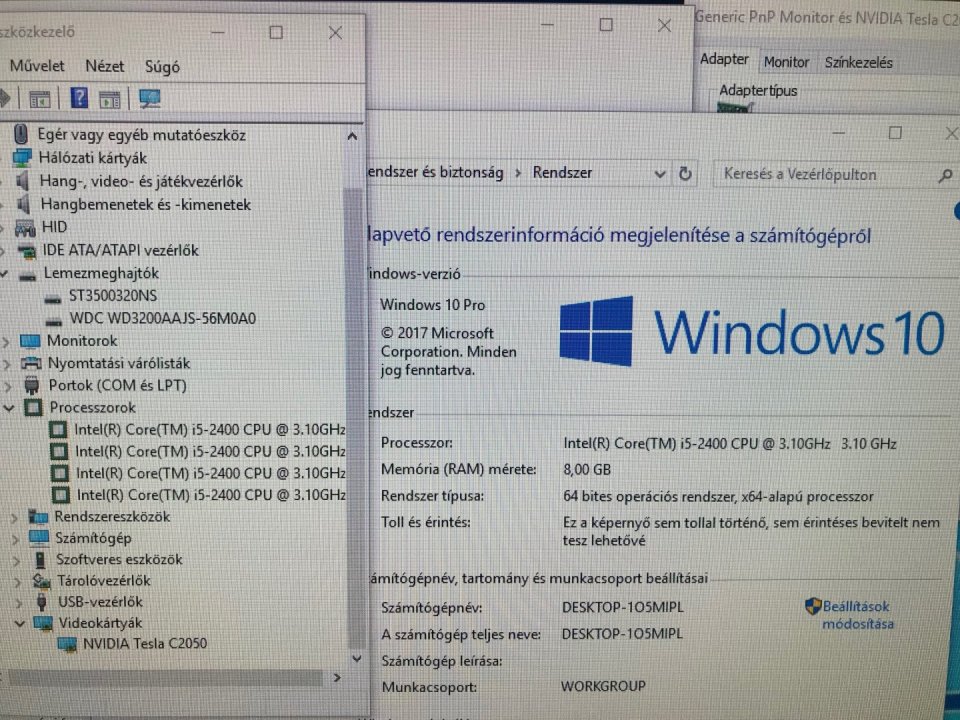Select the first Intel Core i5-2400 processor entry
The height and width of the screenshot is (720, 960).
coord(210,430)
